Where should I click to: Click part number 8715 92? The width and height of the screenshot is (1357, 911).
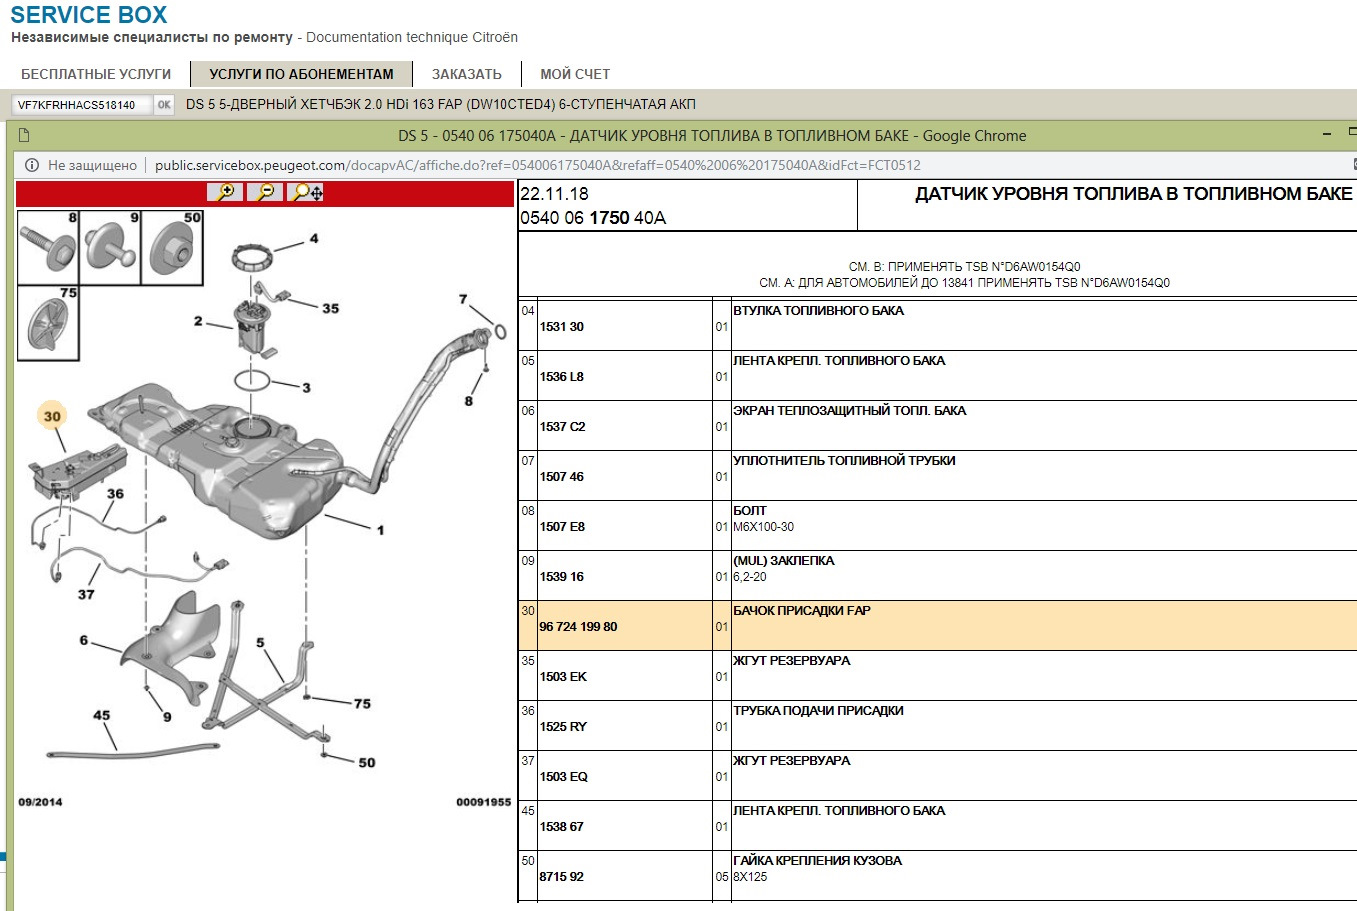click(x=562, y=877)
